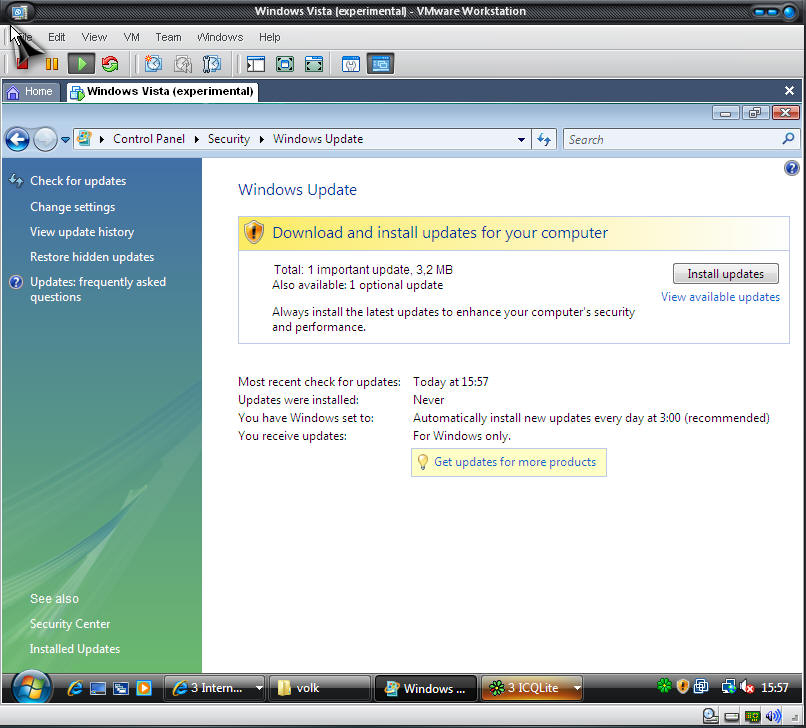Open the VM menu

132,37
